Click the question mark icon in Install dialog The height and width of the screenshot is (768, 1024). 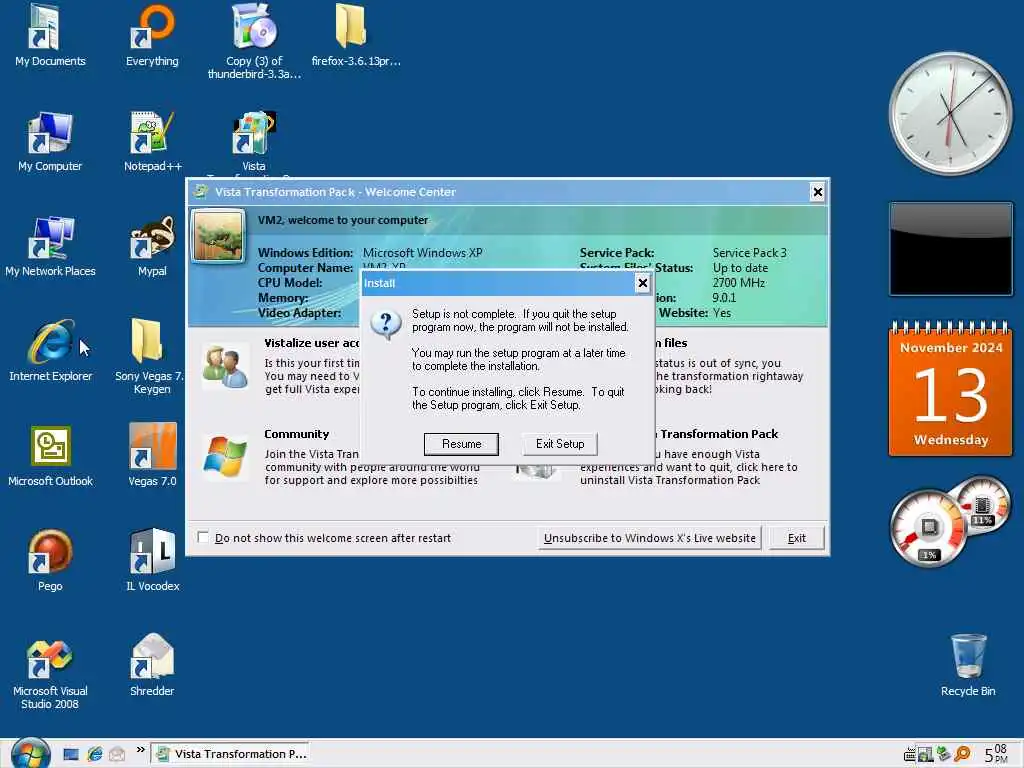(x=386, y=325)
